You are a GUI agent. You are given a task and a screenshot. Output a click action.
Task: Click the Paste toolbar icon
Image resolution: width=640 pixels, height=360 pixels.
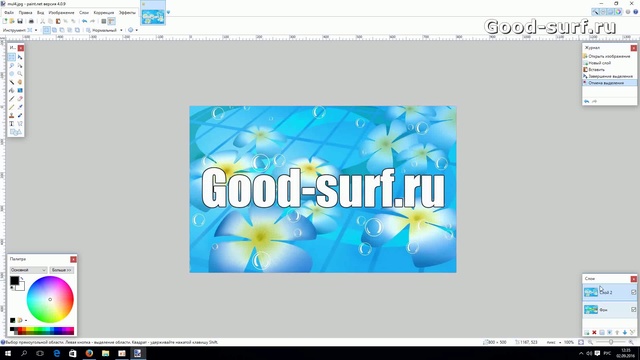click(58, 21)
